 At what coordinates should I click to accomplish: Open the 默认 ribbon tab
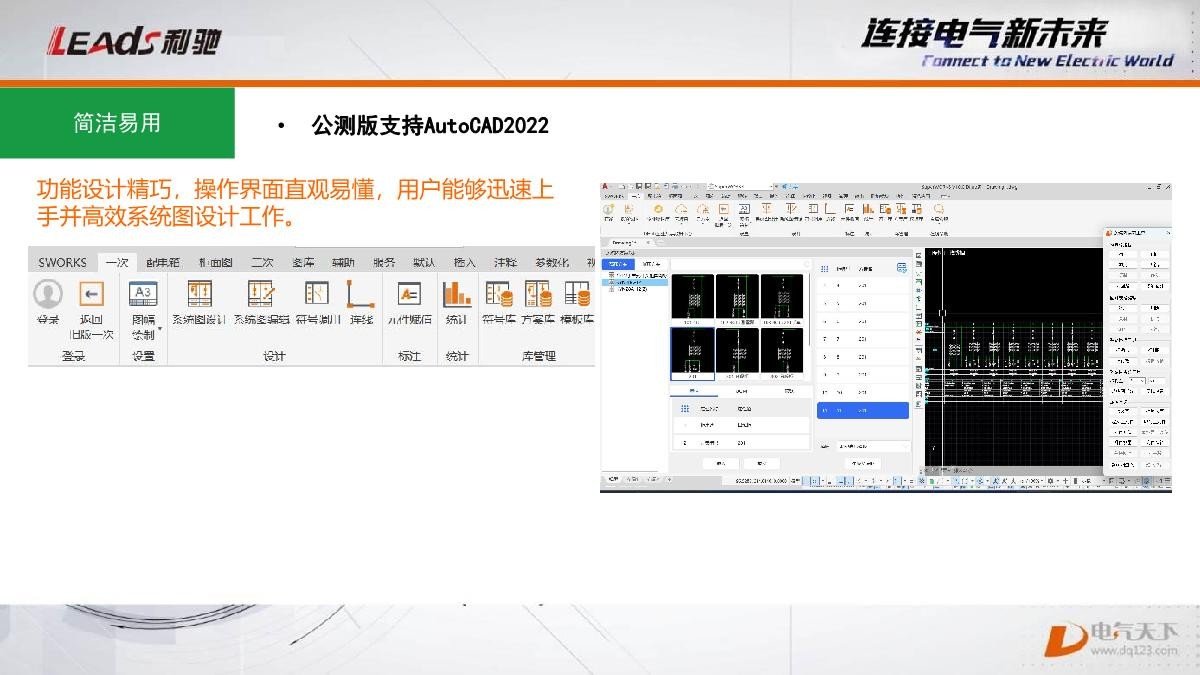point(424,262)
